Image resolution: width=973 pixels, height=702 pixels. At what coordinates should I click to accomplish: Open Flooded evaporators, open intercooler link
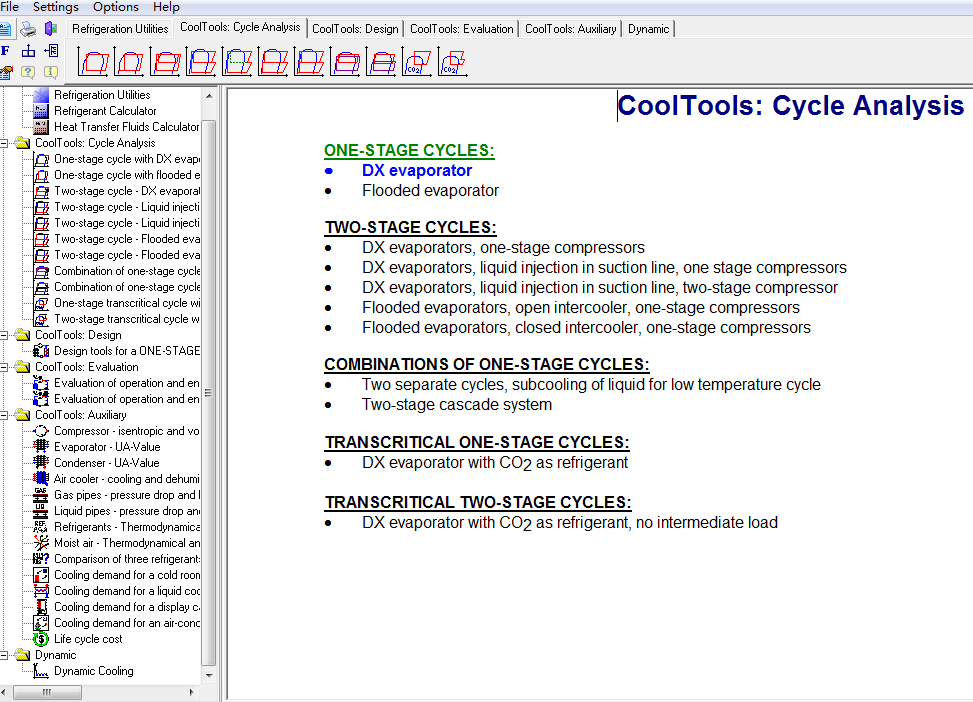click(x=581, y=308)
